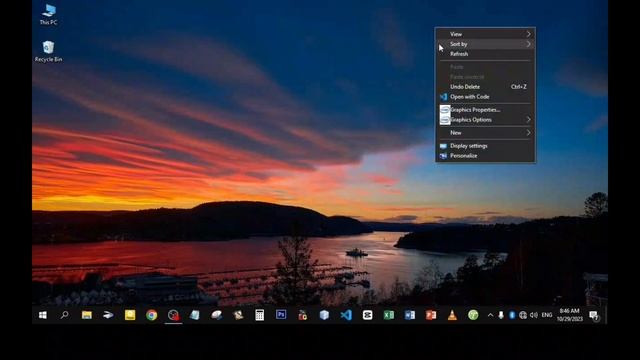Choose View in the context menu
The image size is (640, 360).
[x=485, y=34]
